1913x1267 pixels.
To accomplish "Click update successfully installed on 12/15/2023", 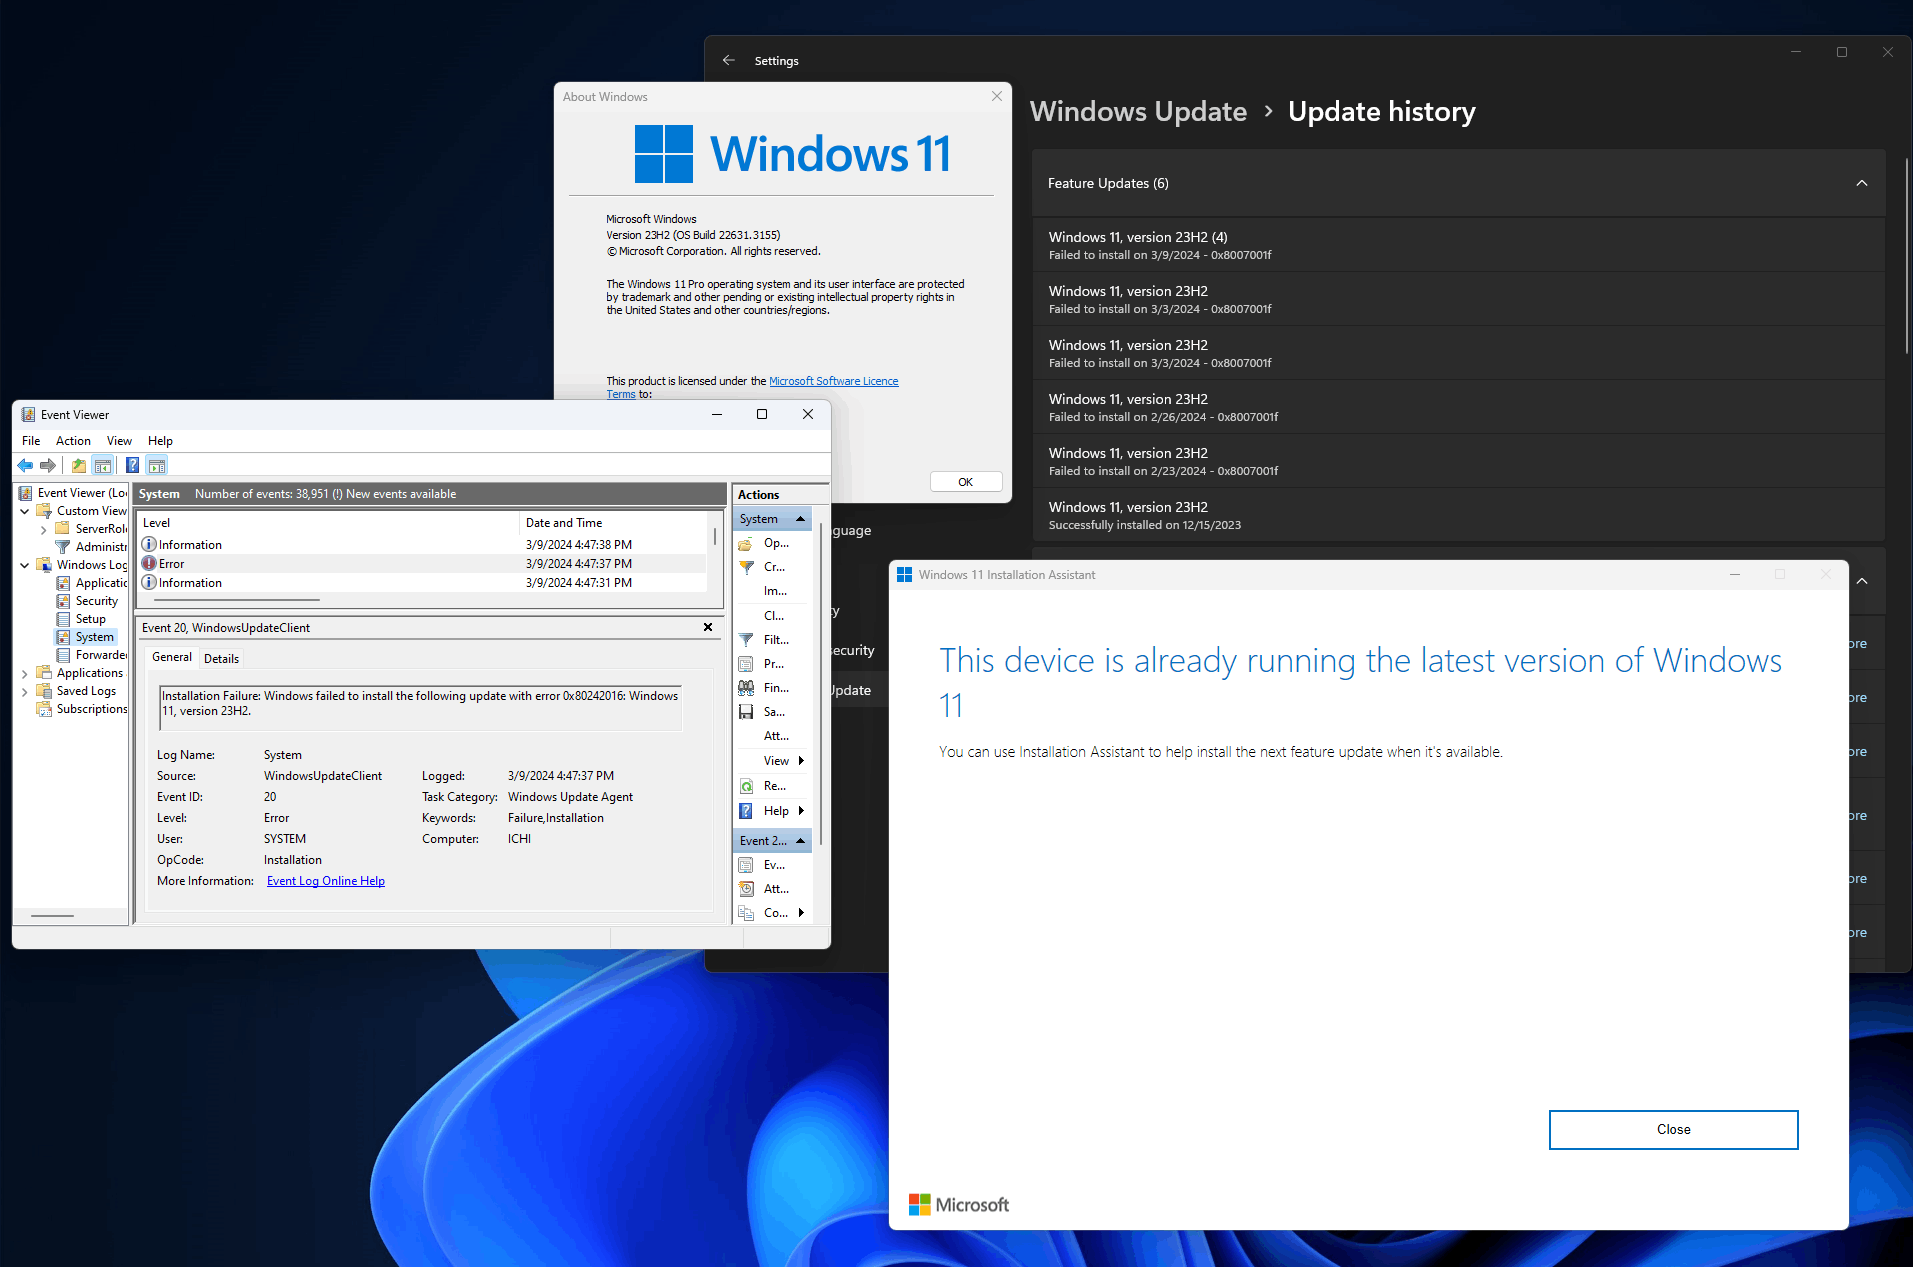I will click(x=1458, y=515).
